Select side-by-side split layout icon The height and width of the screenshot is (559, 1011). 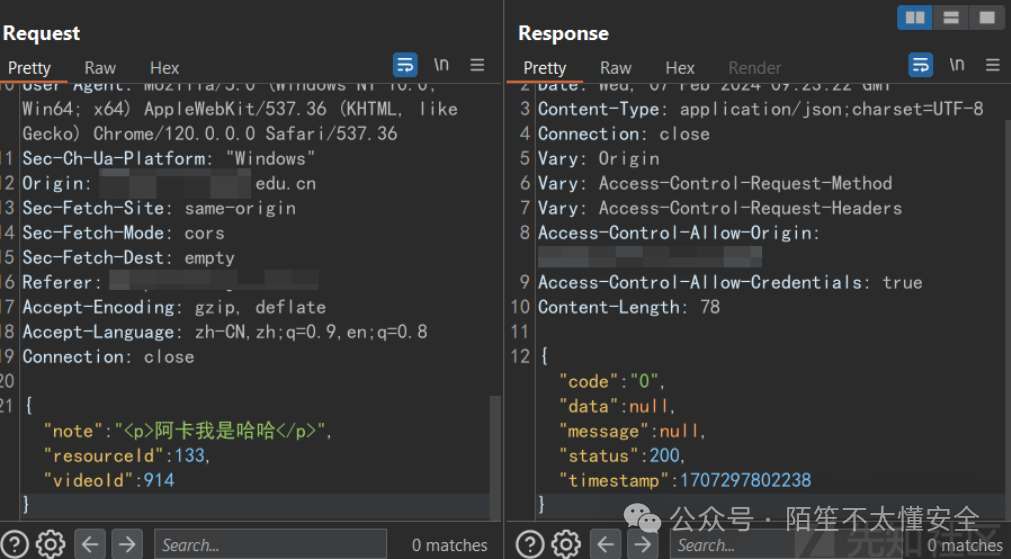915,17
